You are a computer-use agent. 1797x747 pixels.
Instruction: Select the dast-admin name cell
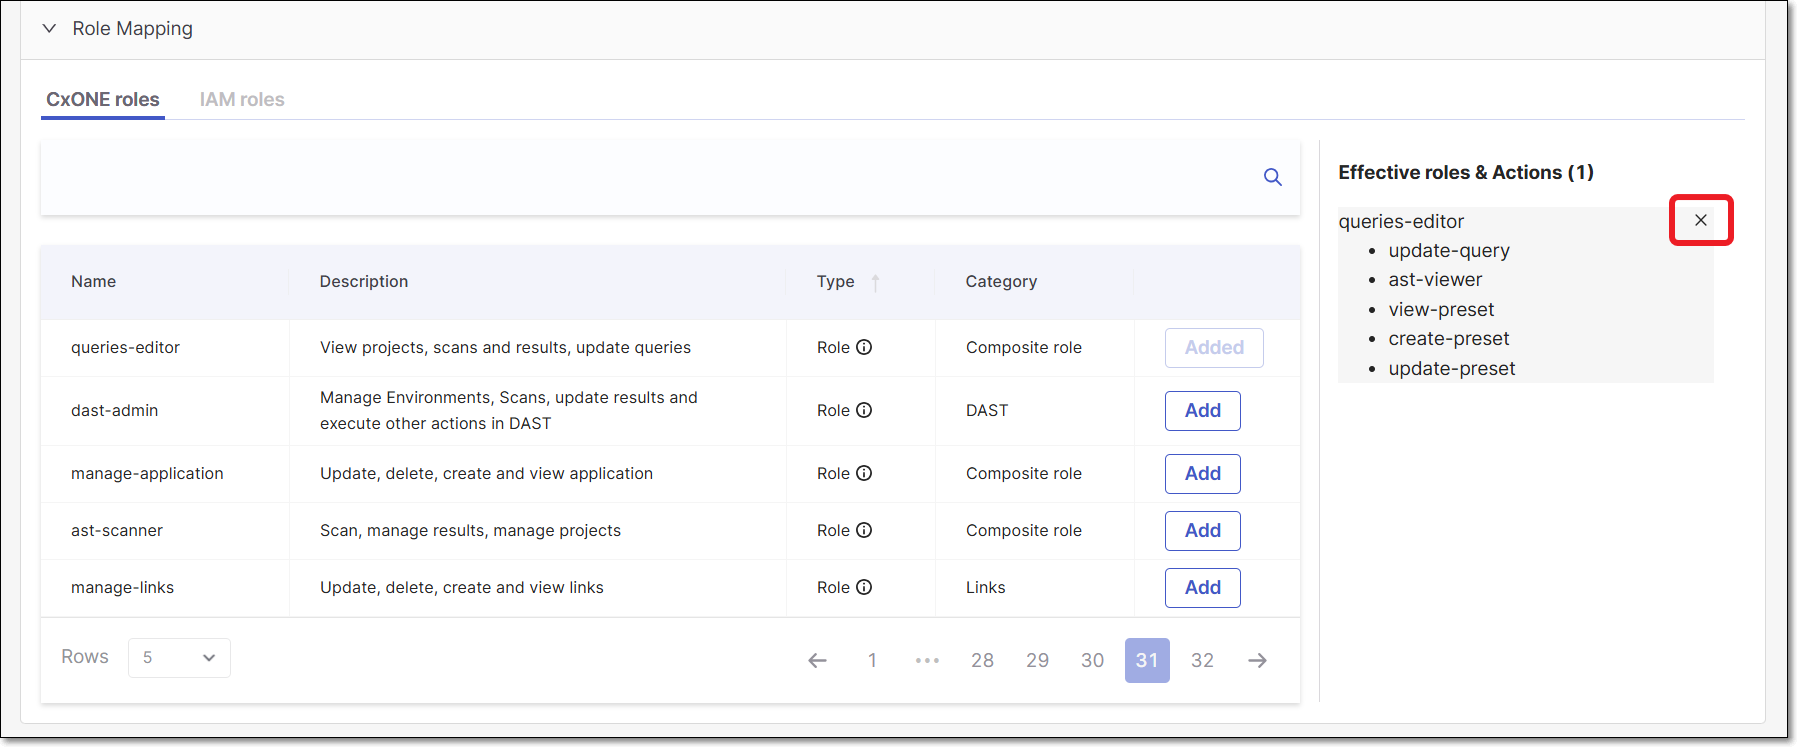click(x=114, y=410)
